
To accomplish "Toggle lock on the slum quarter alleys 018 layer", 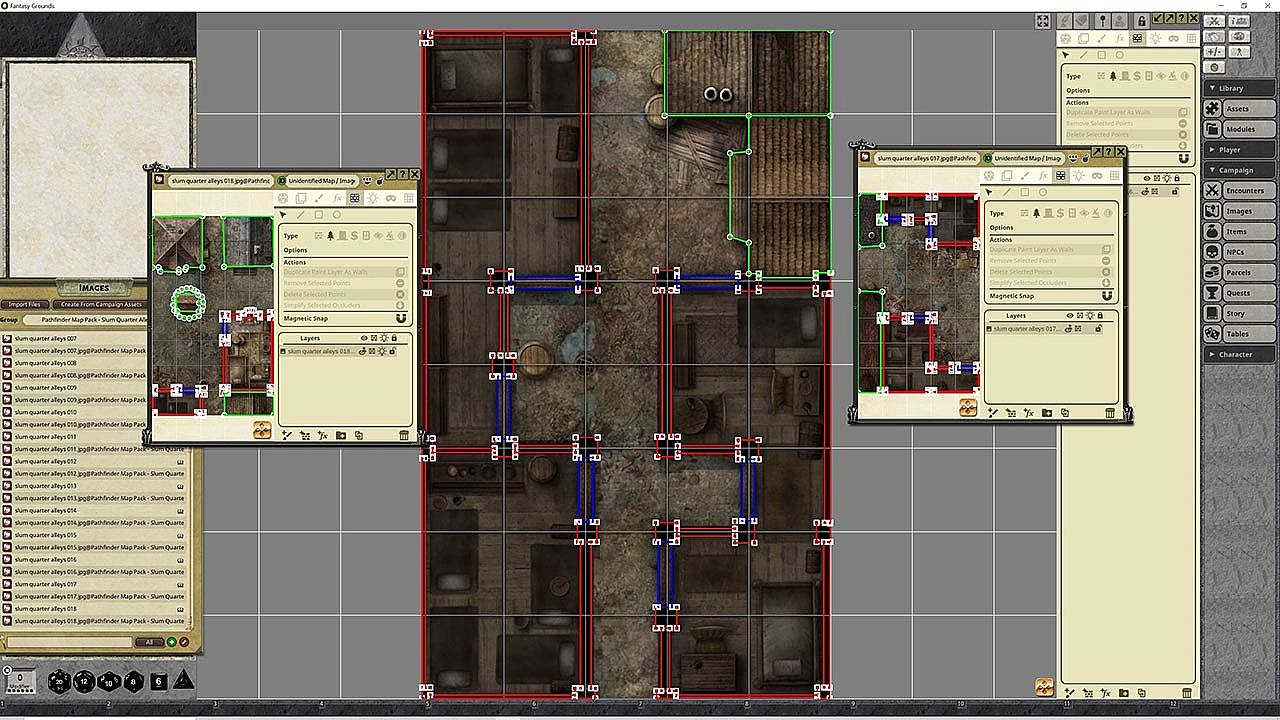I will tap(392, 351).
